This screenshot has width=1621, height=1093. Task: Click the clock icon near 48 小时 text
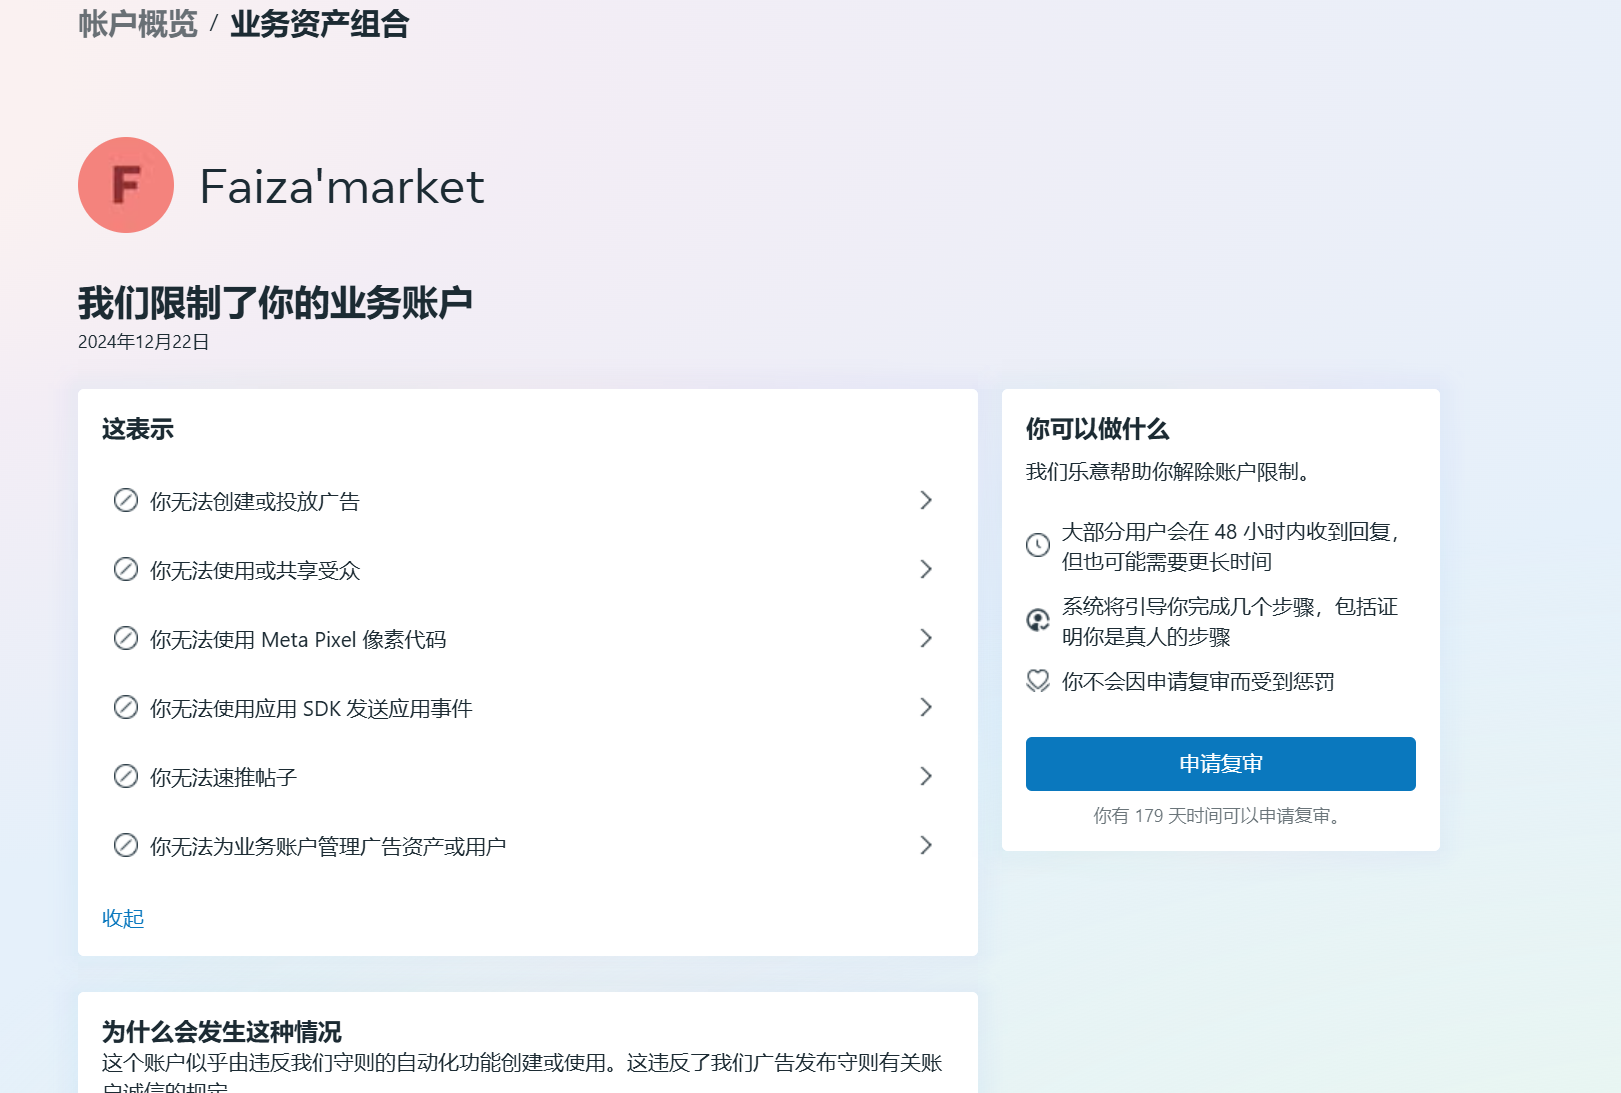pos(1038,545)
